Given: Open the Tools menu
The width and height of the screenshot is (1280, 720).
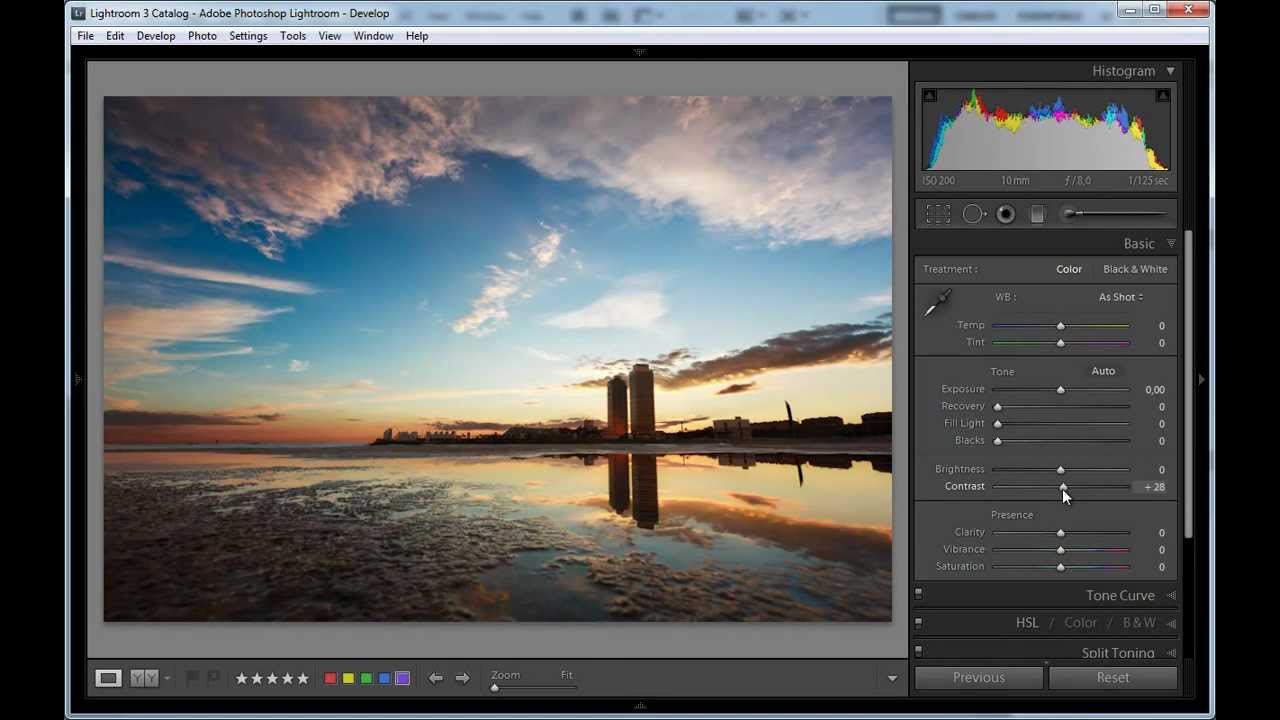Looking at the screenshot, I should 293,36.
